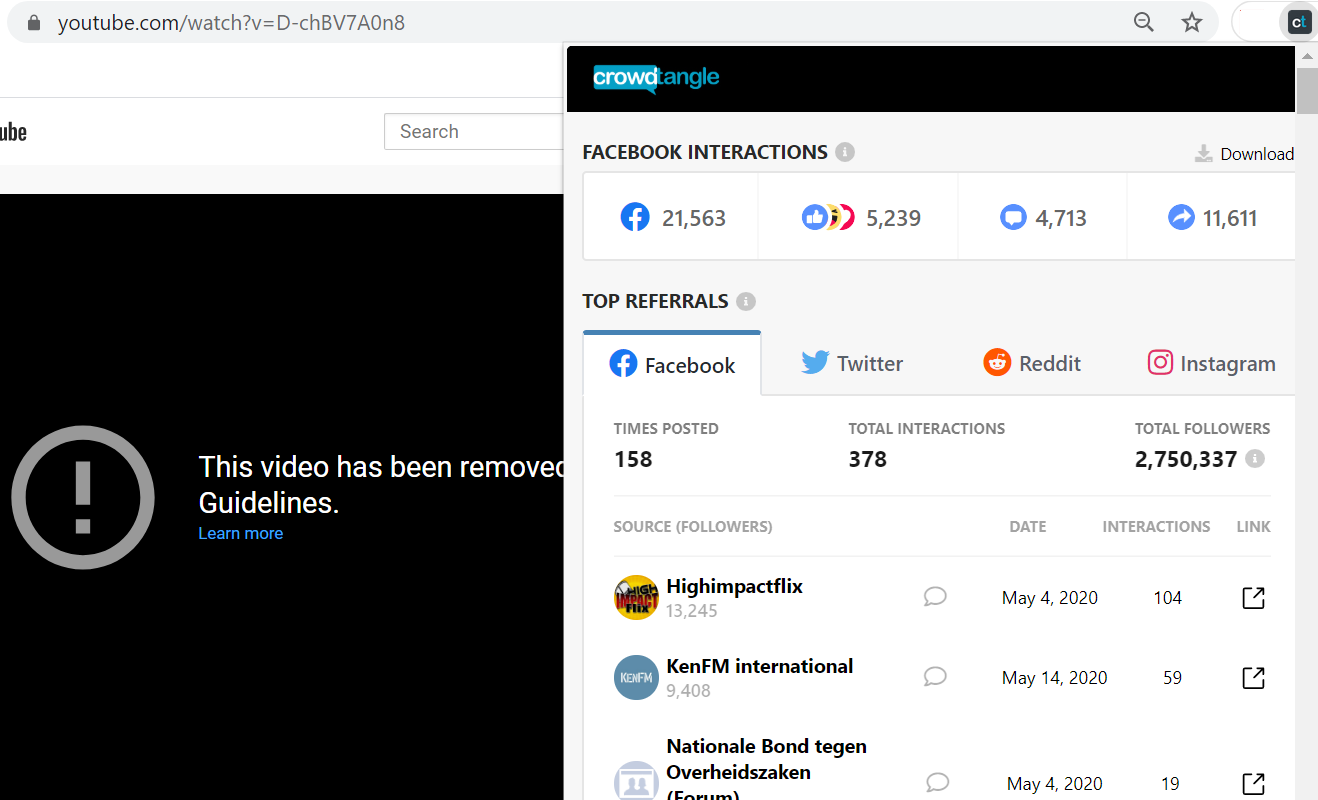Click the KenFM international avatar

(x=636, y=677)
